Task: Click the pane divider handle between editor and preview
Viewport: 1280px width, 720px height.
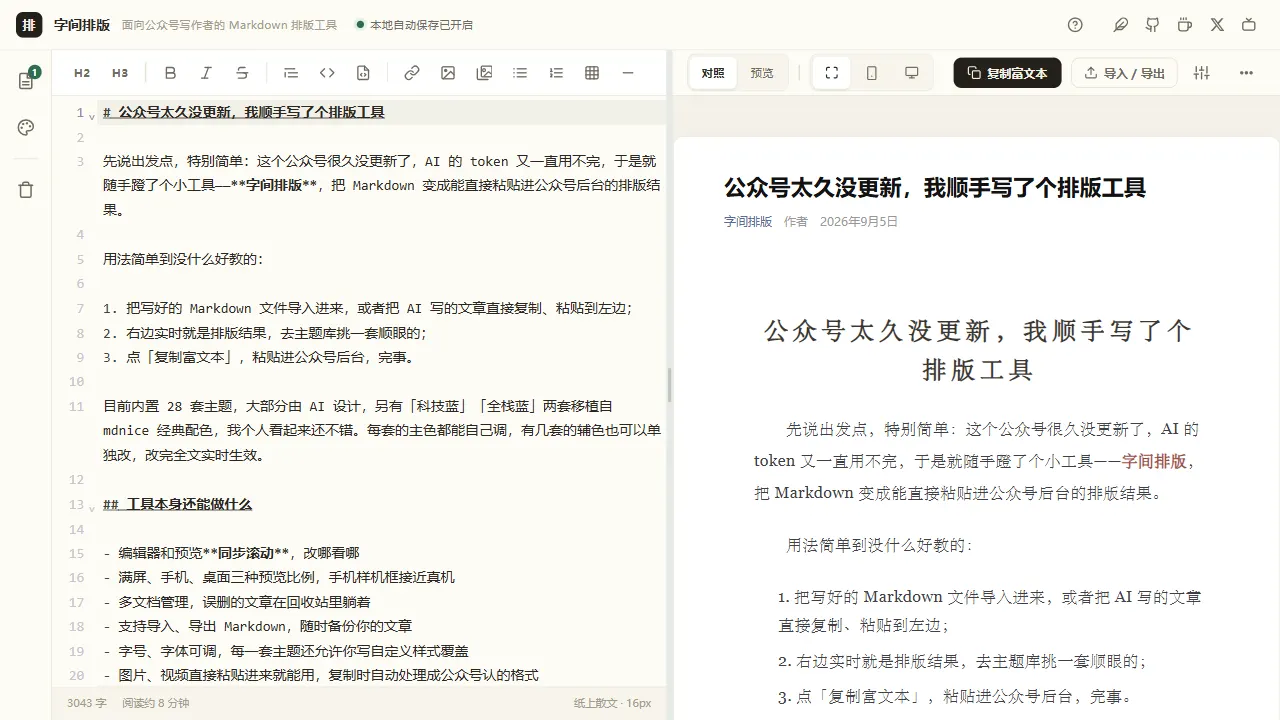Action: pos(669,385)
